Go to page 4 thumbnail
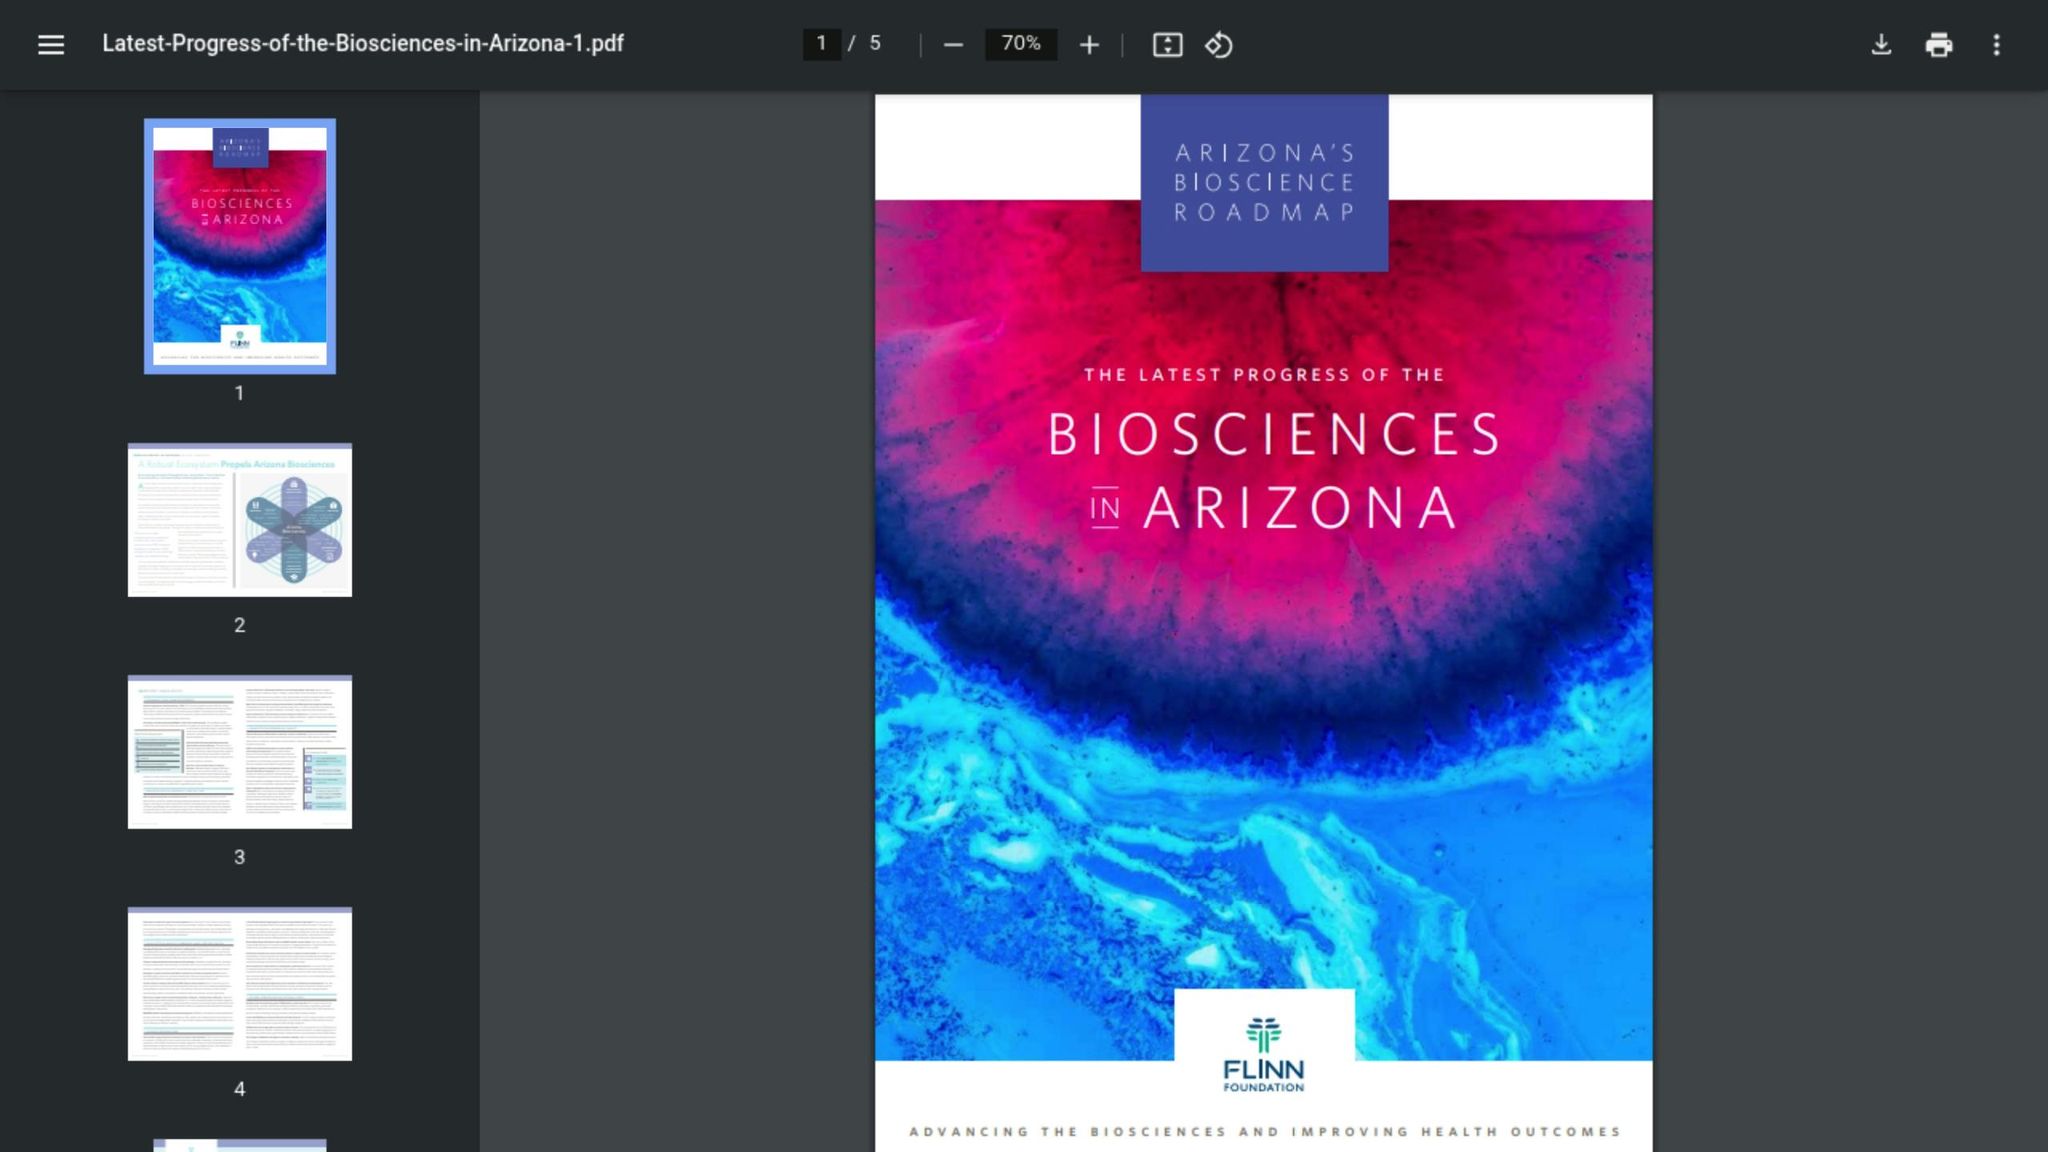 240,984
